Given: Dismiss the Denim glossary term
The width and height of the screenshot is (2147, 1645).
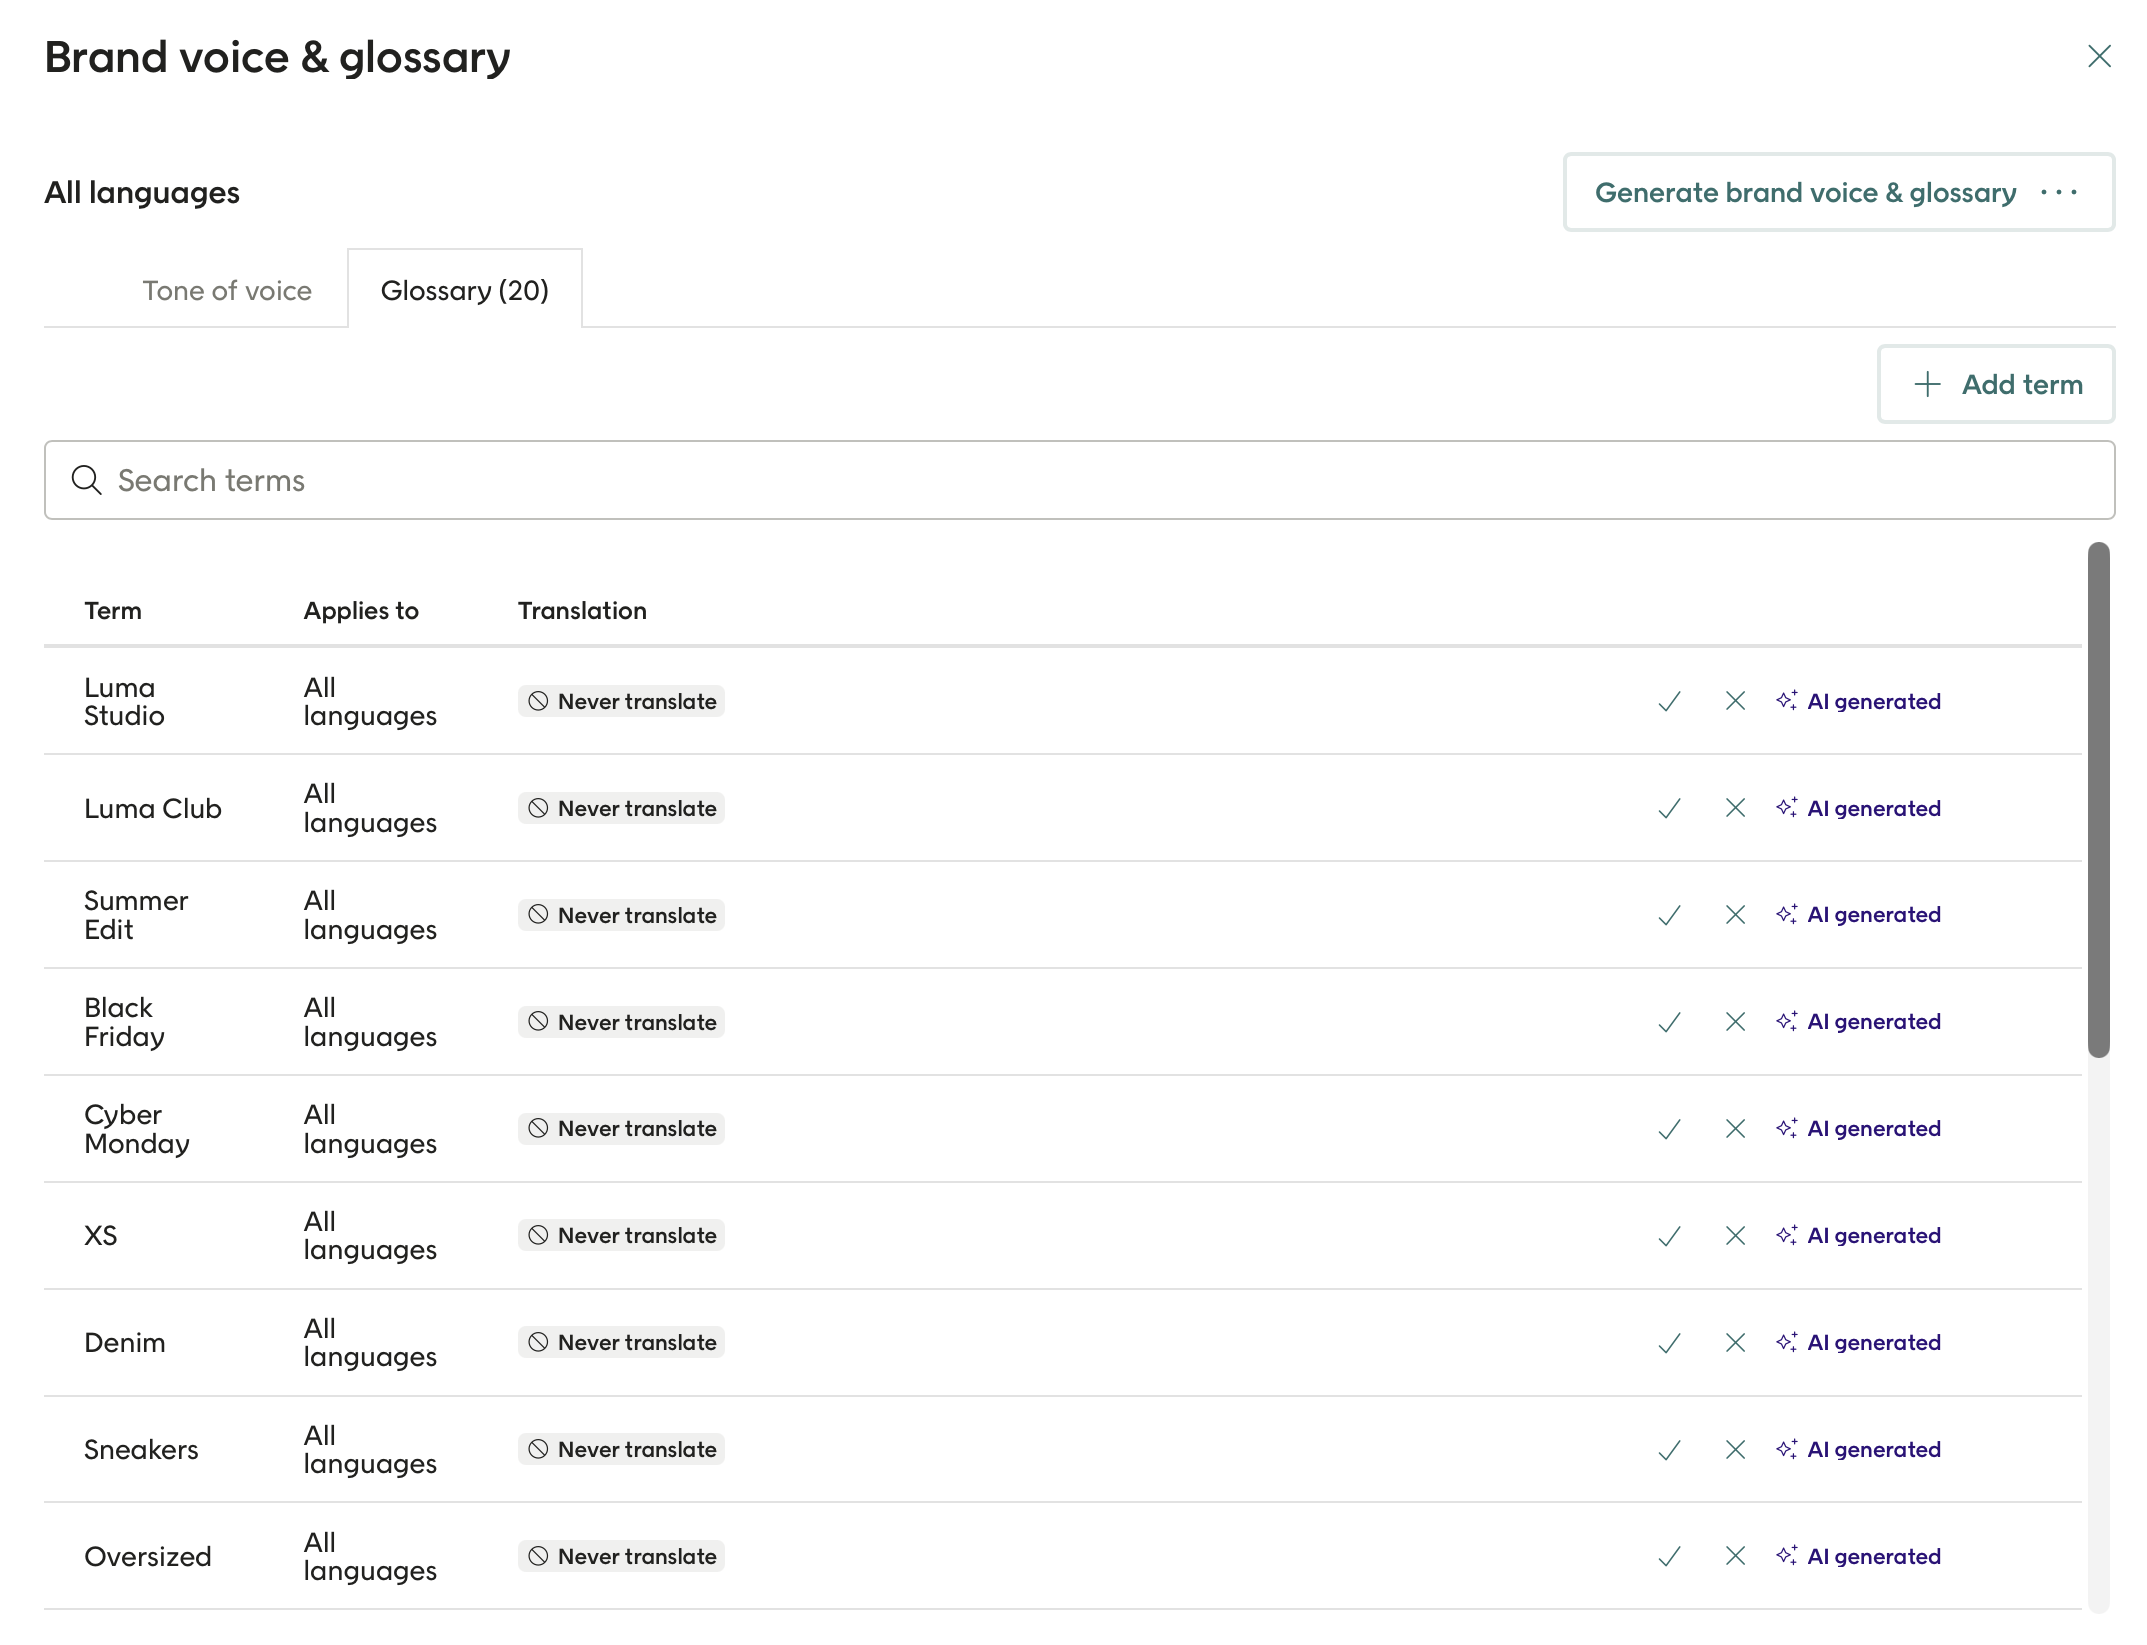Looking at the screenshot, I should pos(1735,1343).
